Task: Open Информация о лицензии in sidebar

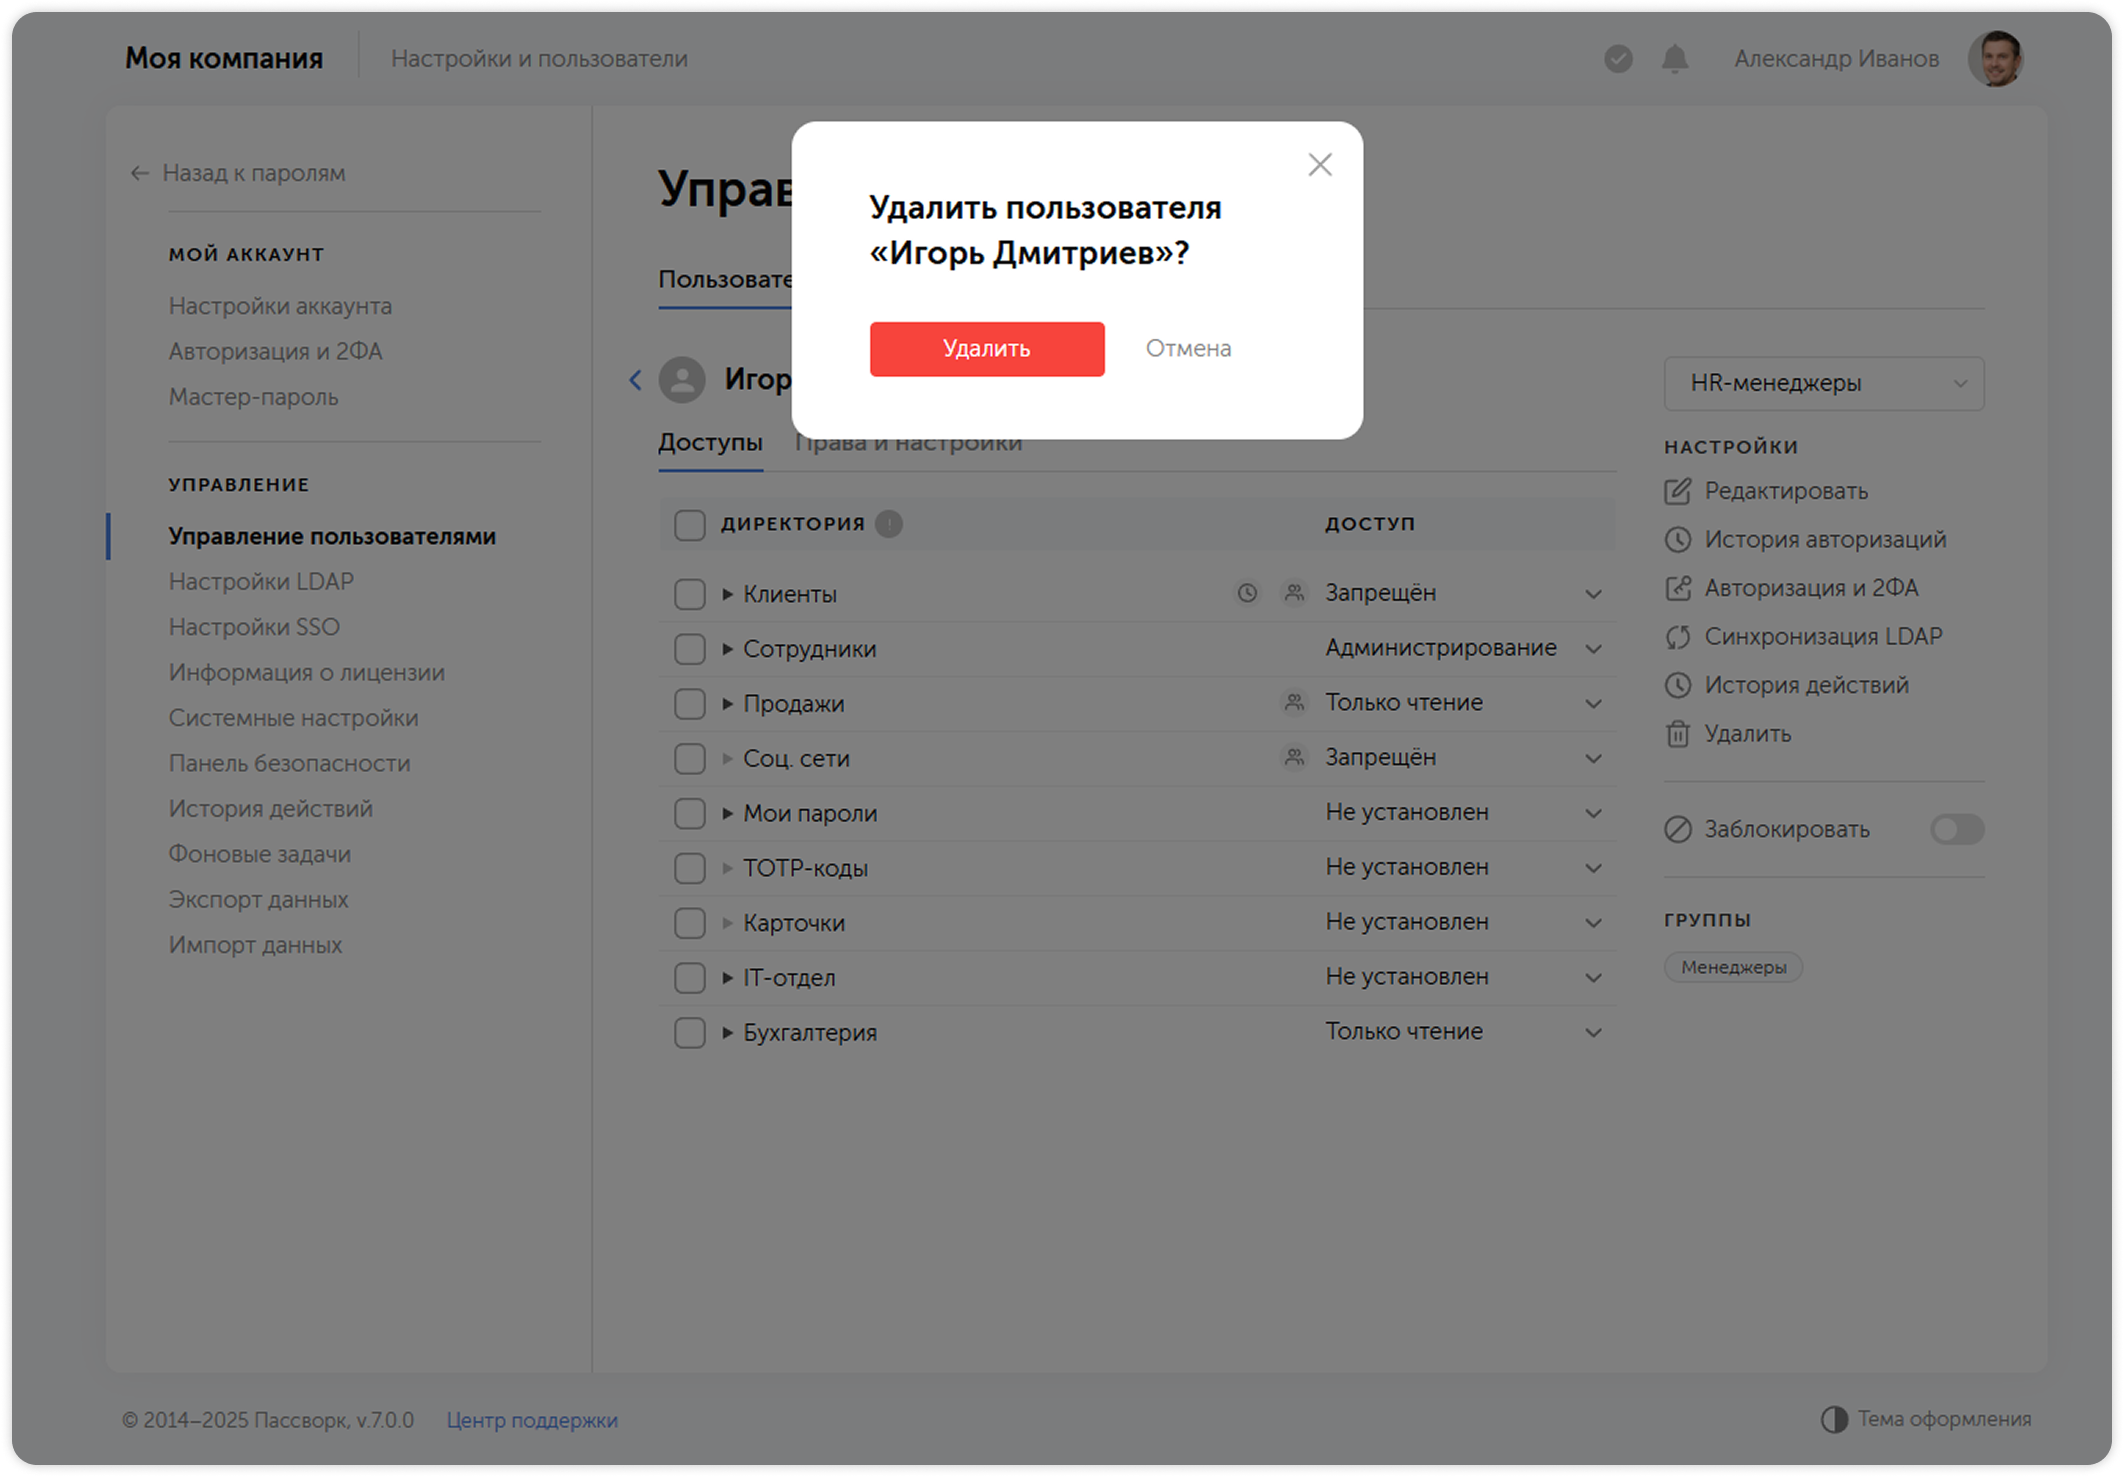Action: click(306, 673)
